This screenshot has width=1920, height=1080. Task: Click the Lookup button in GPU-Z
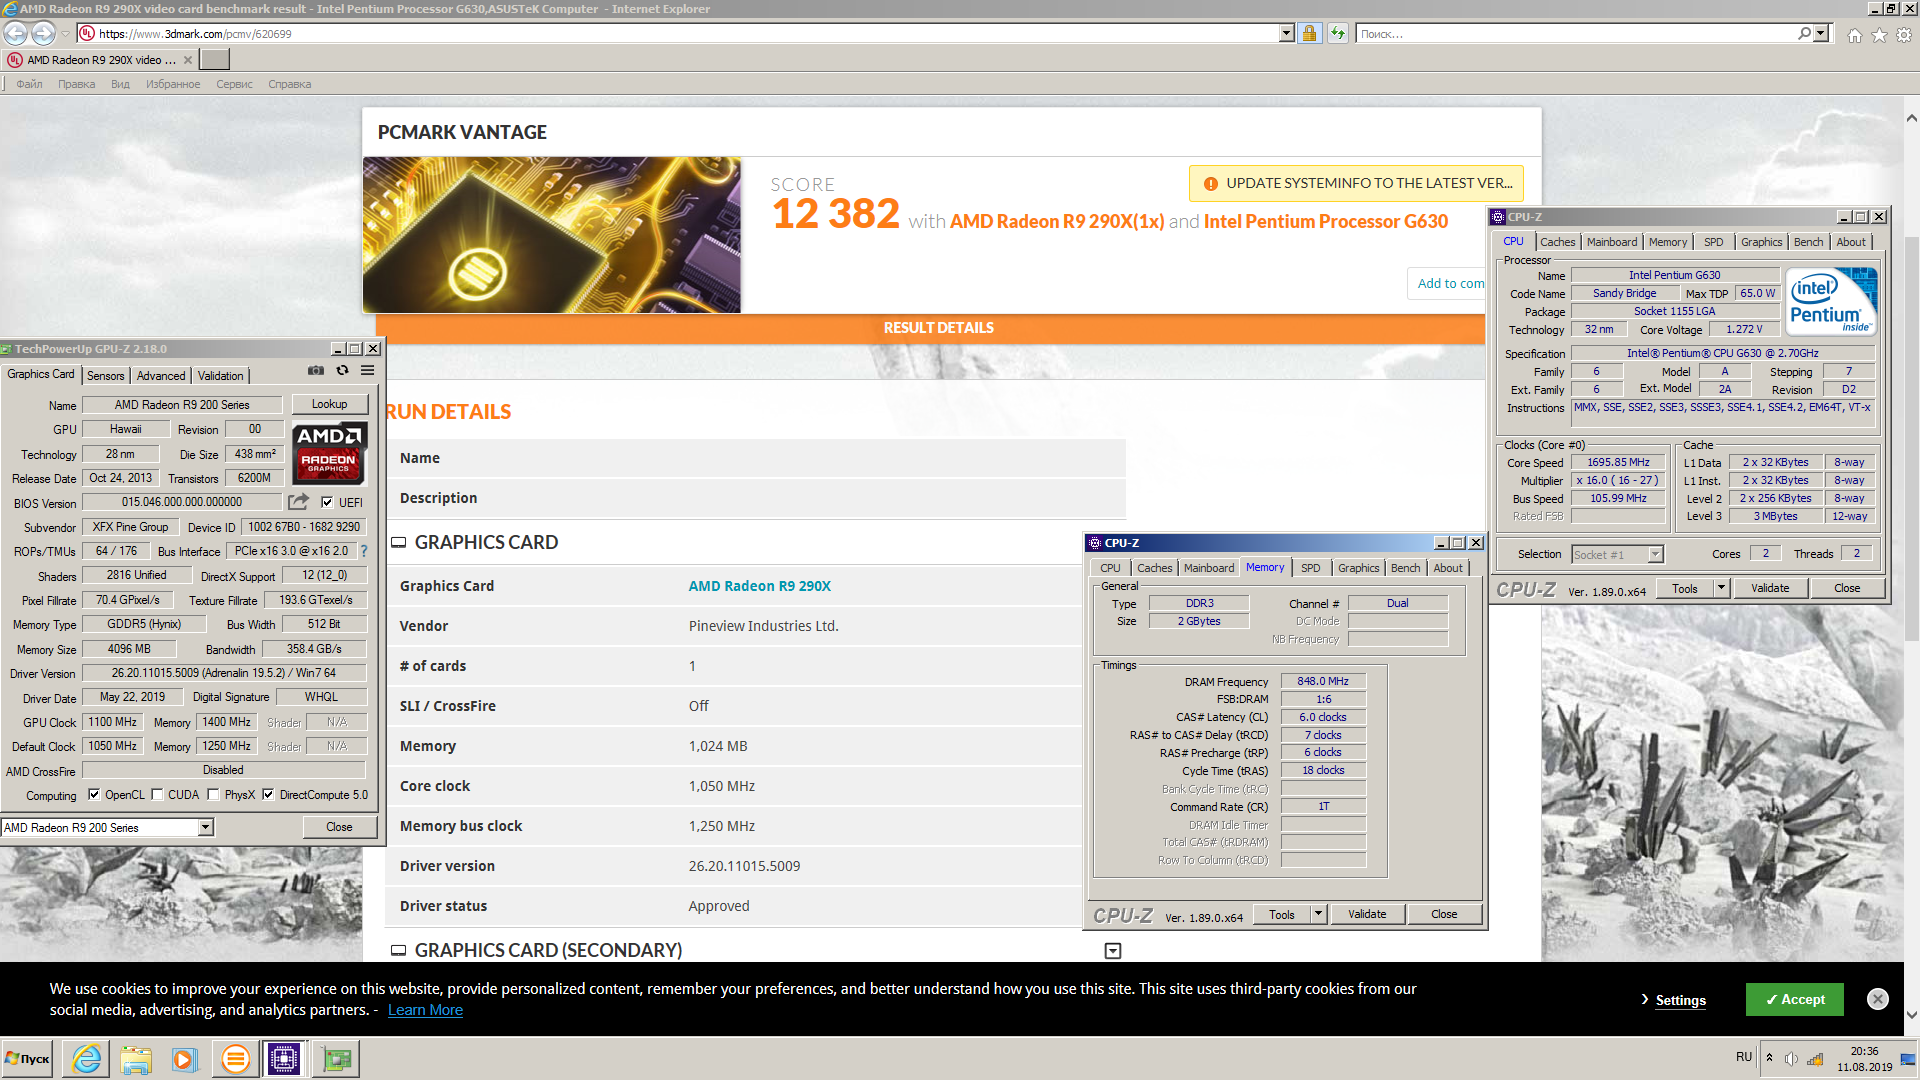[x=330, y=404]
